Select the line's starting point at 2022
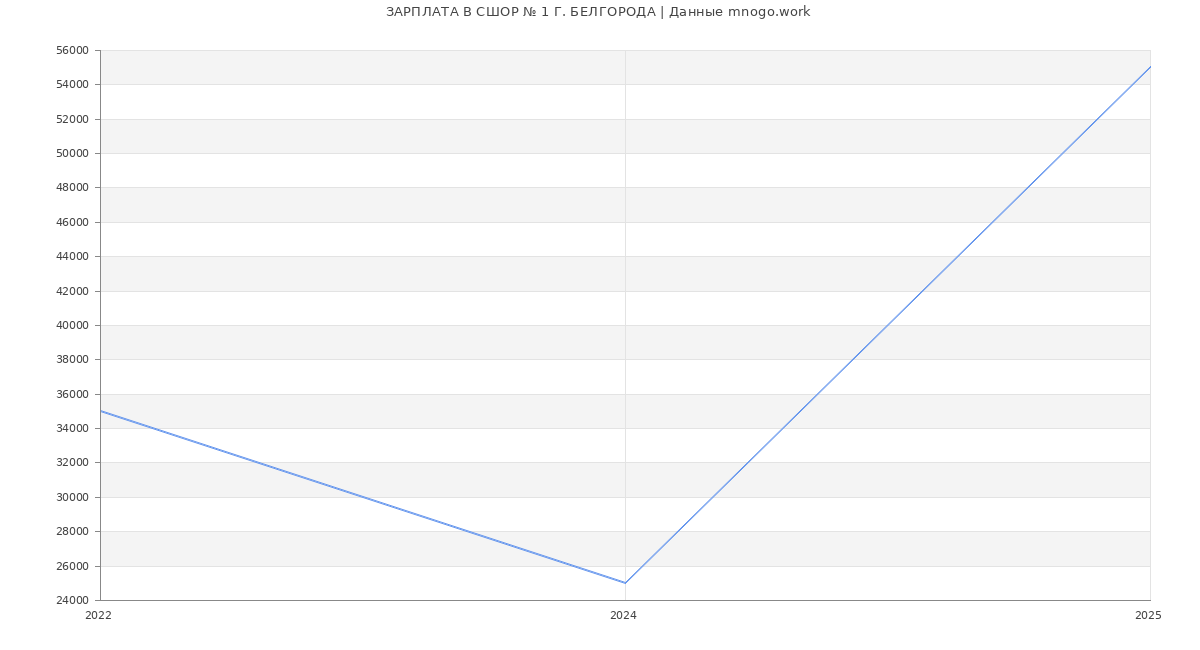The height and width of the screenshot is (650, 1200). point(101,411)
